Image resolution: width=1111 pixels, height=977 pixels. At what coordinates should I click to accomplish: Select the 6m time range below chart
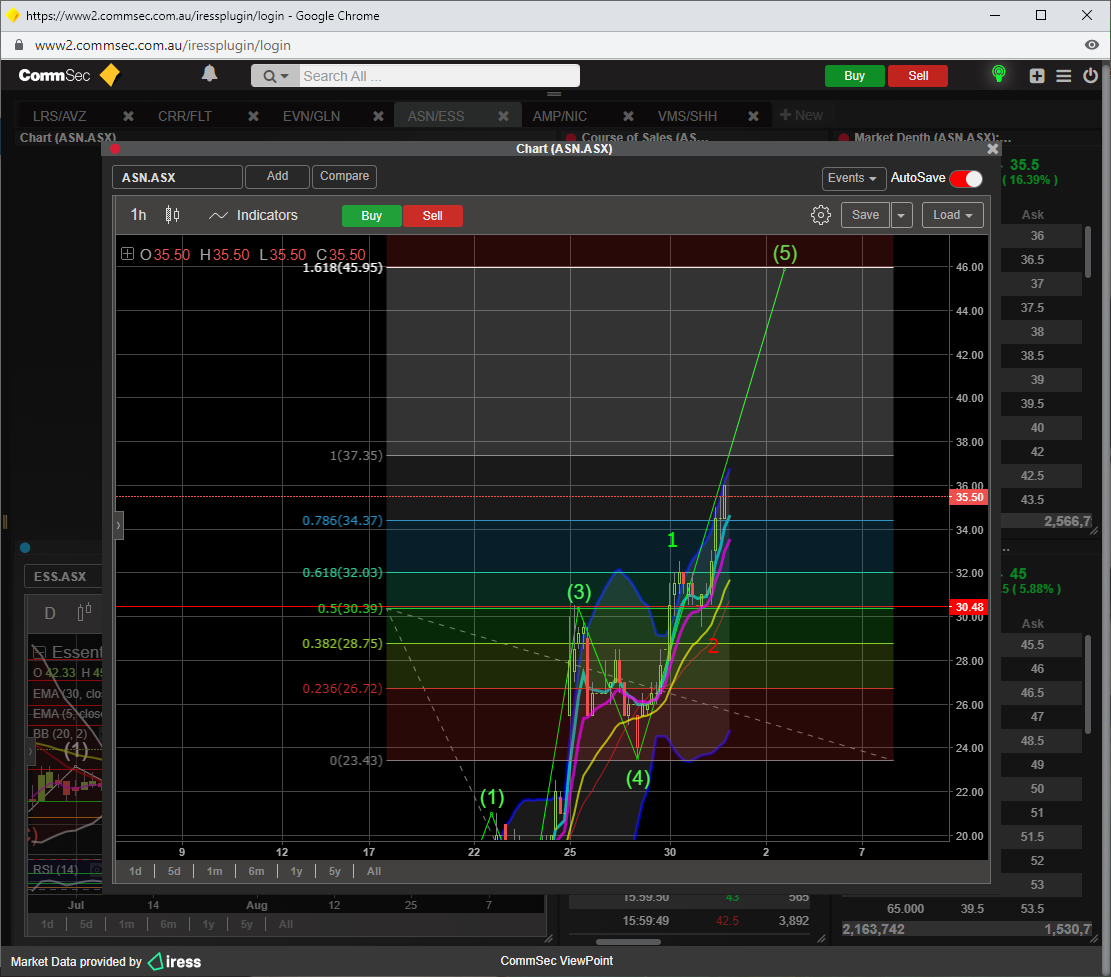(x=256, y=871)
